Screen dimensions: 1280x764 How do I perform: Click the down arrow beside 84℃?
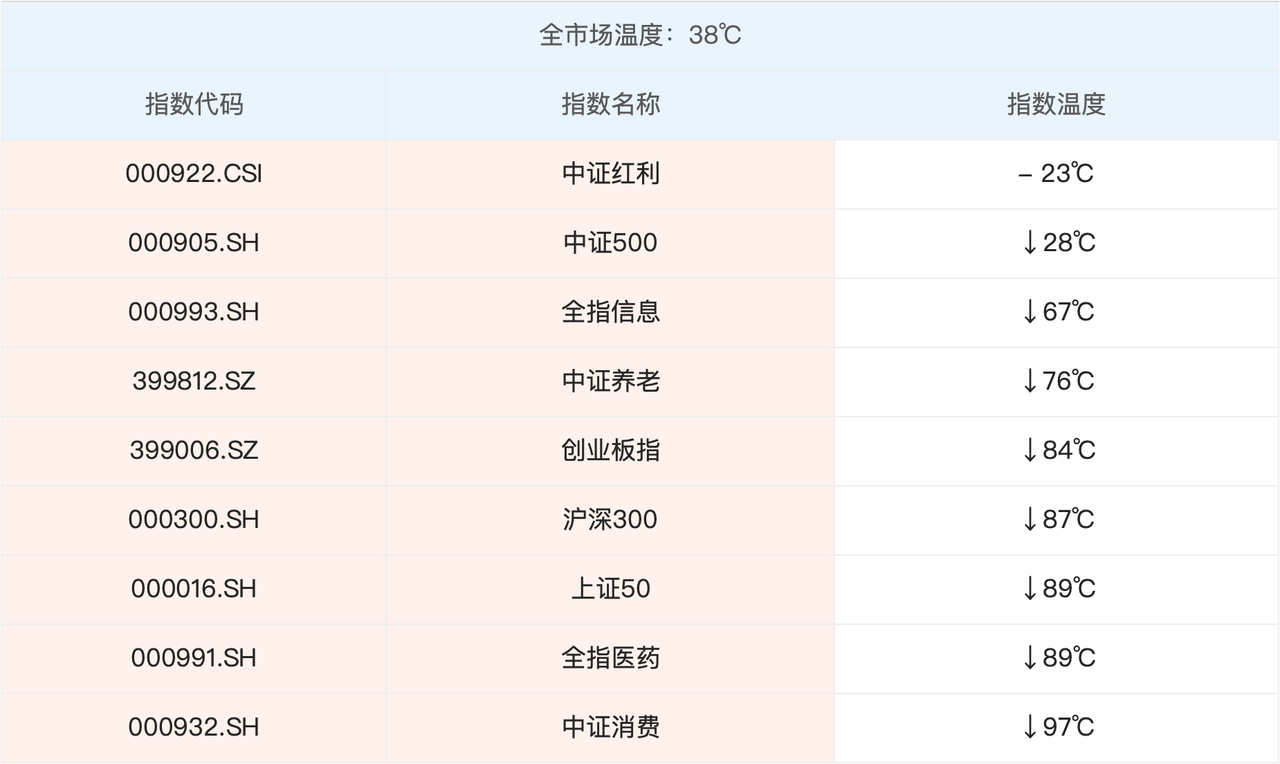pos(1030,450)
